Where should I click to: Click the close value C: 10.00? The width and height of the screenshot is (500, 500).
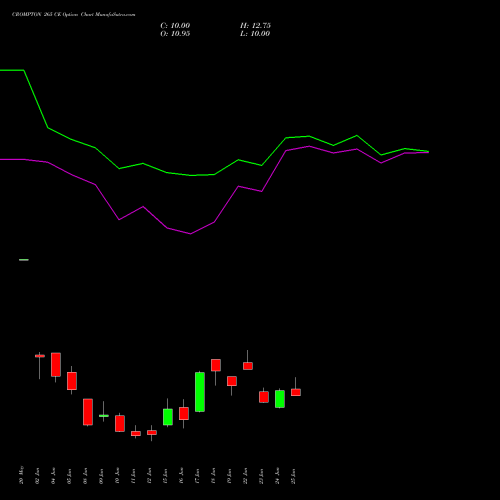[175, 26]
